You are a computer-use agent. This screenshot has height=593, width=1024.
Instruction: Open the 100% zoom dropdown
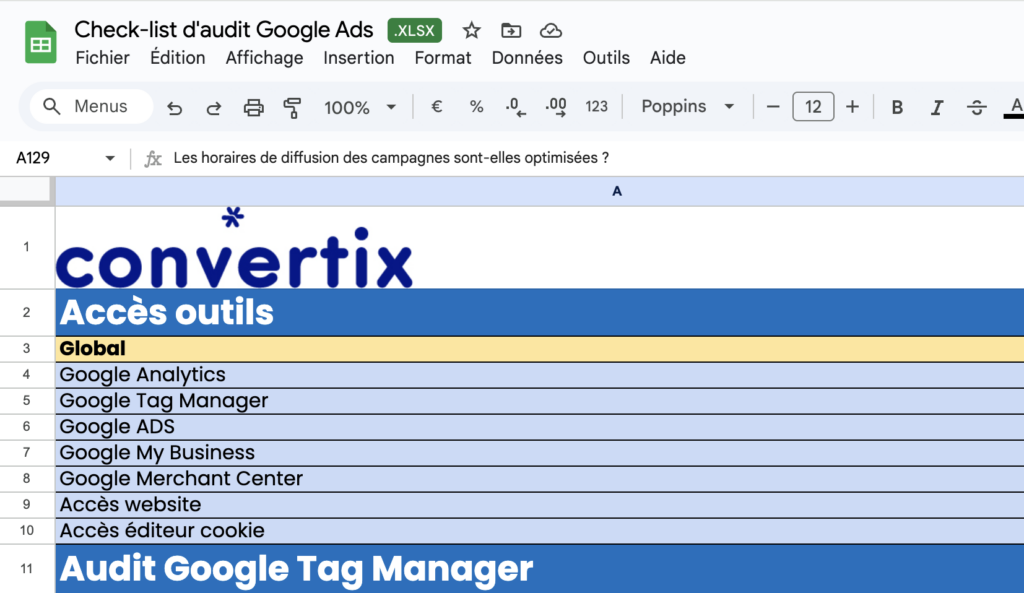coord(360,107)
